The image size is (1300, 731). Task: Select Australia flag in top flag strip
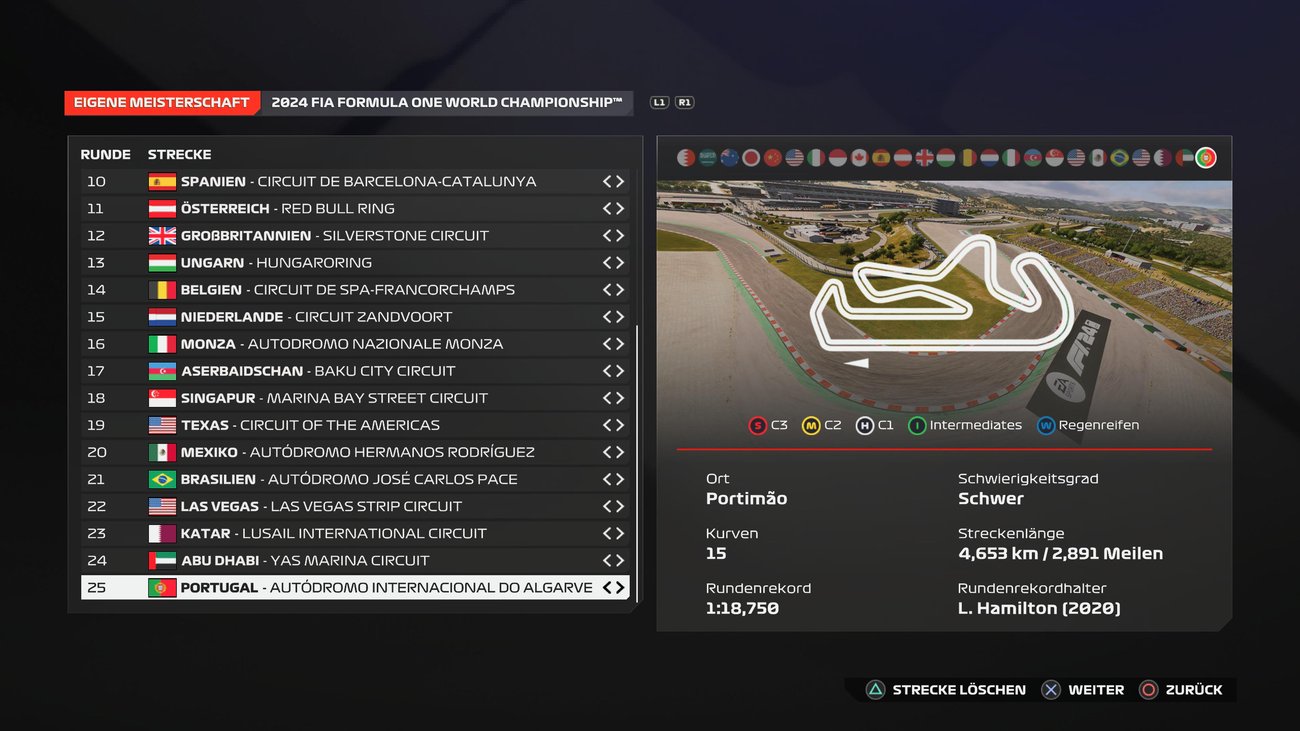729,158
